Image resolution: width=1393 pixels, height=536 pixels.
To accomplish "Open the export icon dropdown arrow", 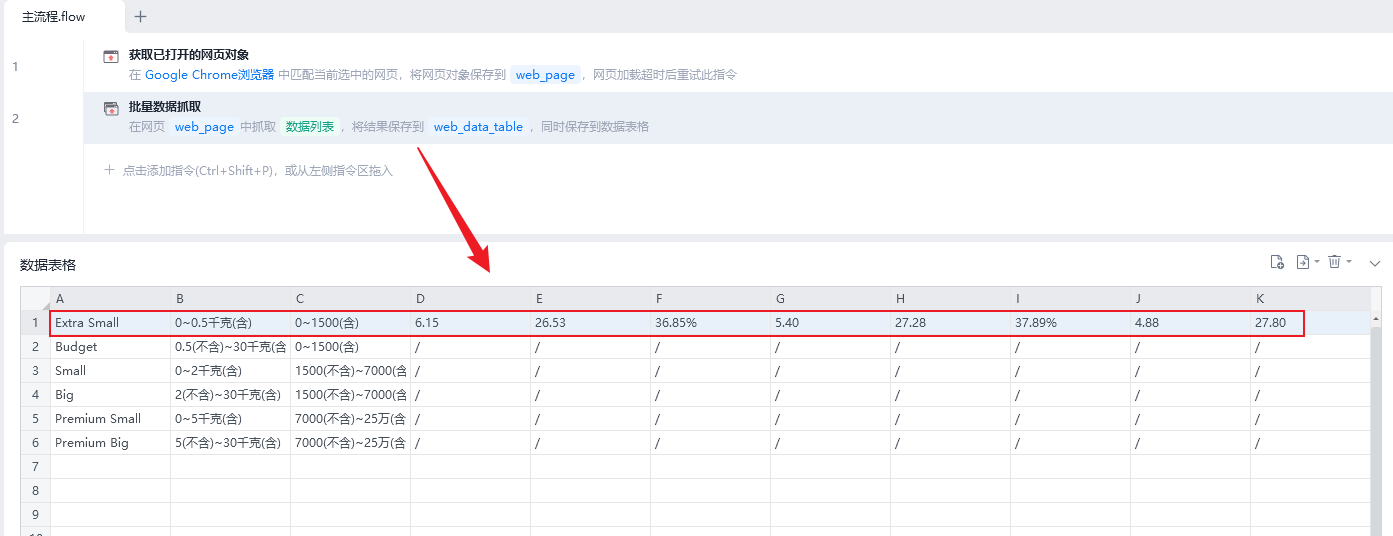I will click(x=1317, y=262).
